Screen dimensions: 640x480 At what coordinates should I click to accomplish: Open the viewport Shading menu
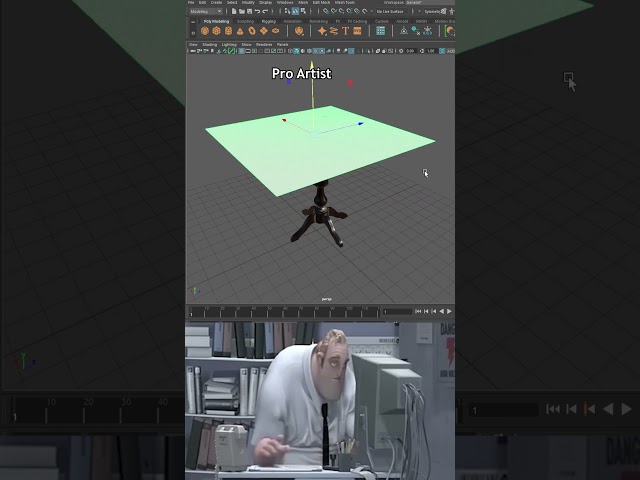click(209, 44)
